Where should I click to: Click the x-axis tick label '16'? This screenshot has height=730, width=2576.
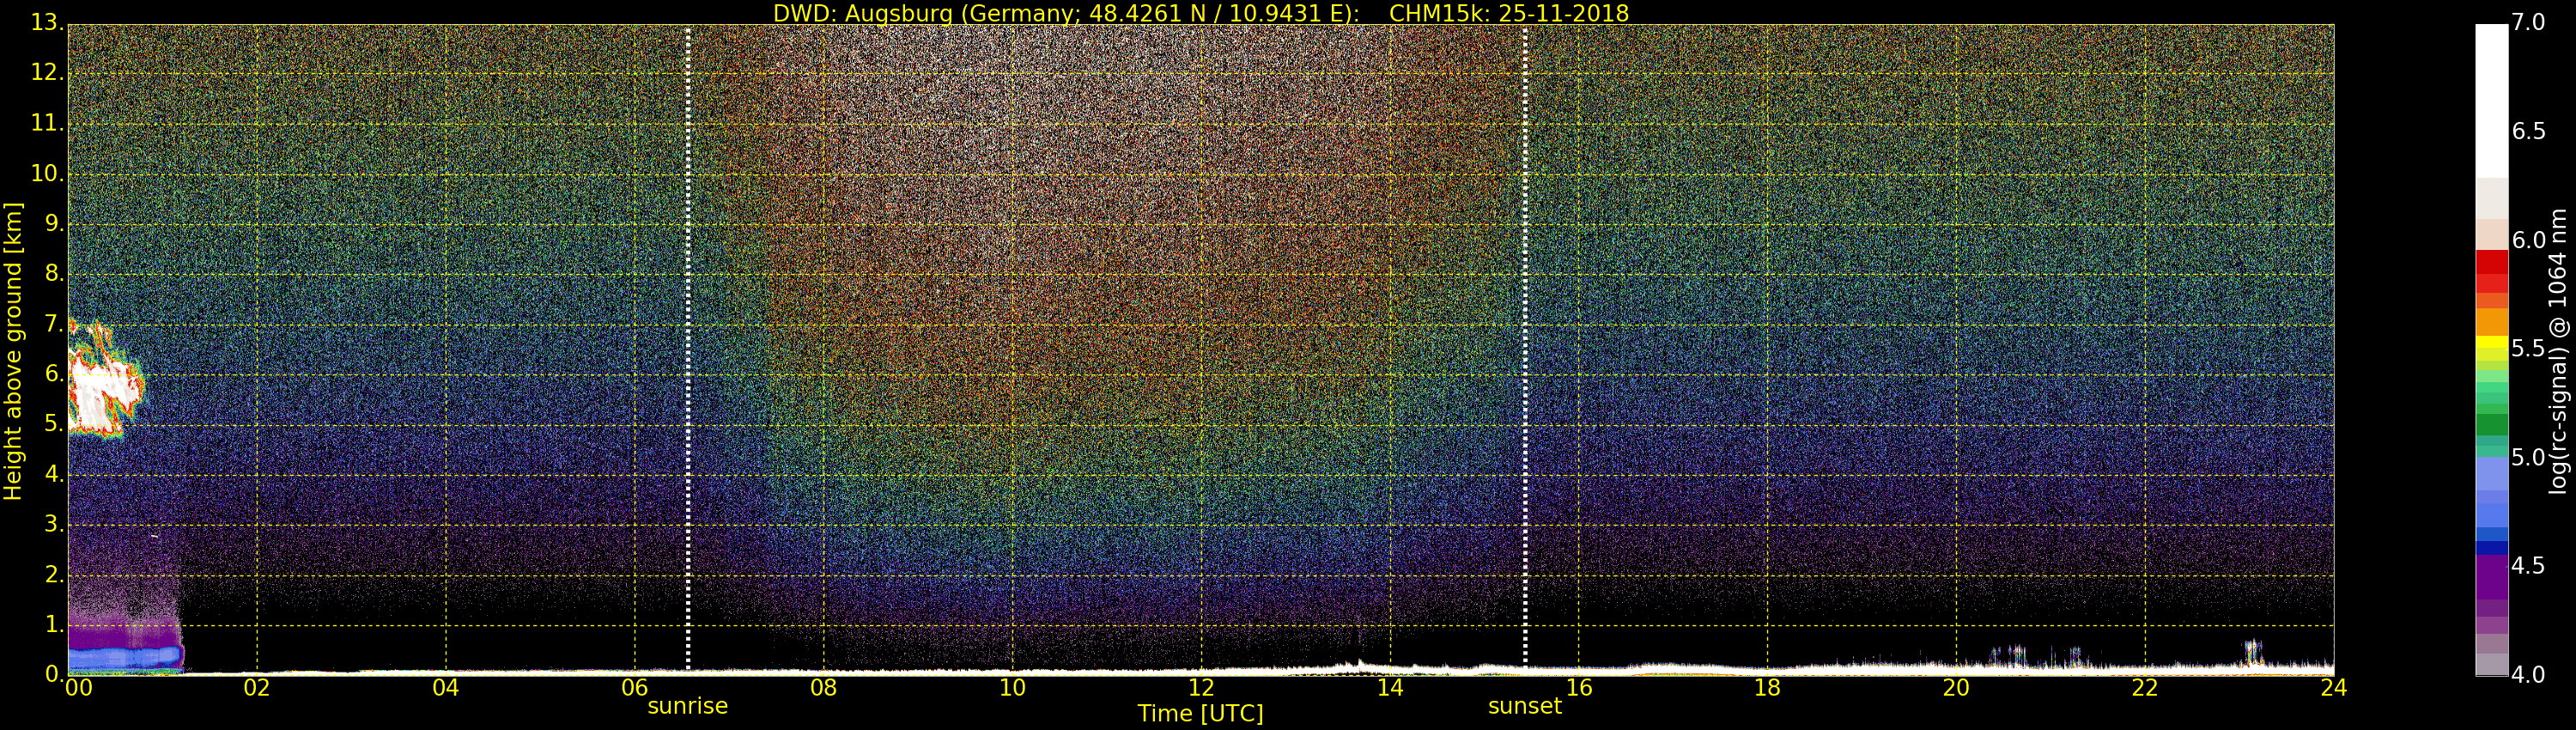coord(1580,688)
